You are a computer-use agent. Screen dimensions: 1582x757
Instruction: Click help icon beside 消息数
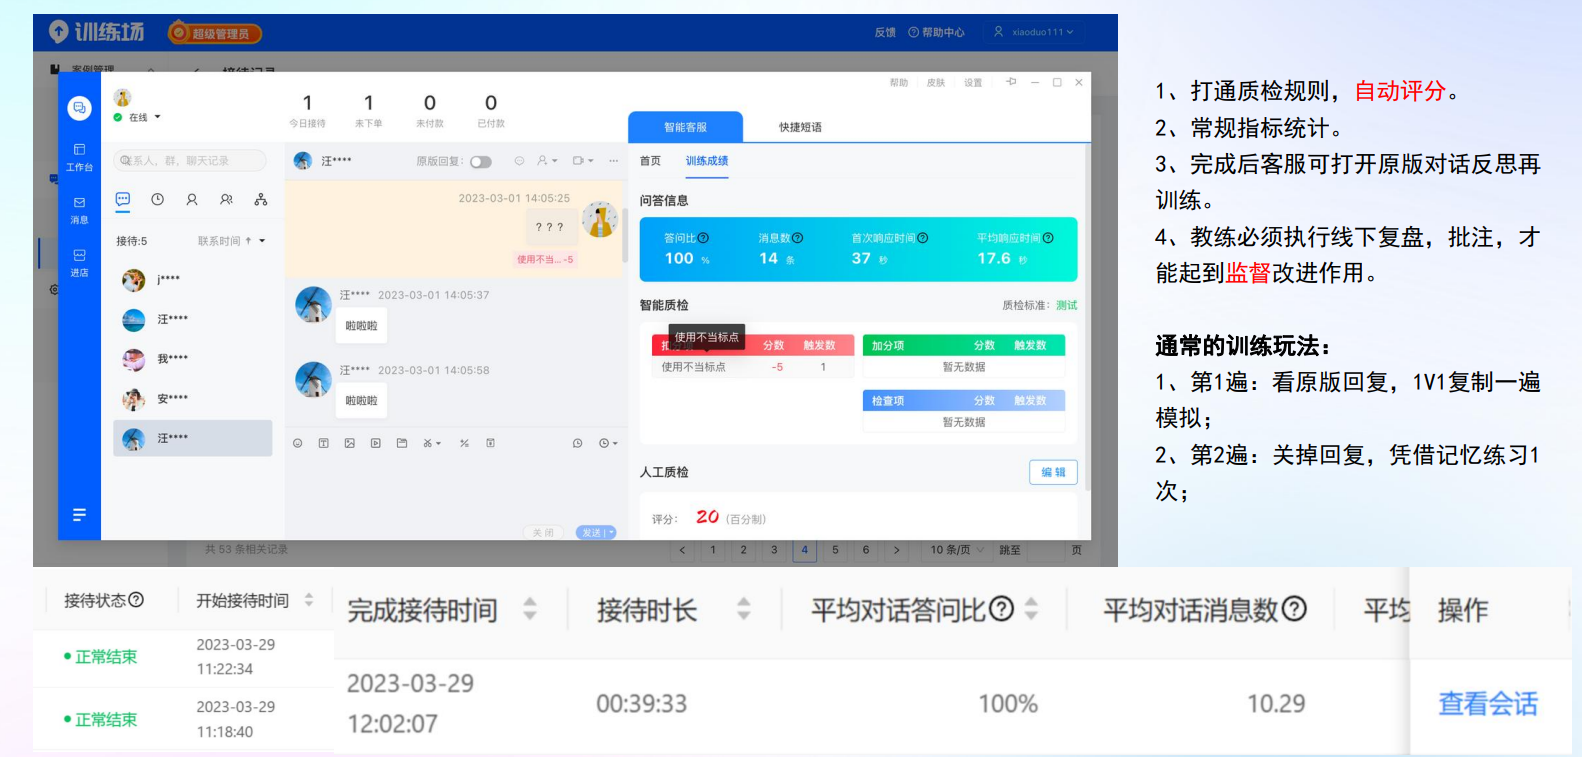point(797,238)
